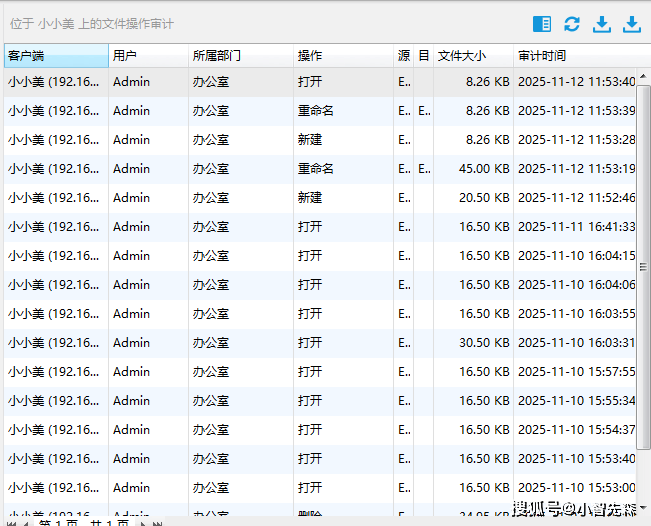
Task: Select the 重命名 row with 45.00 KB size
Action: (320, 169)
